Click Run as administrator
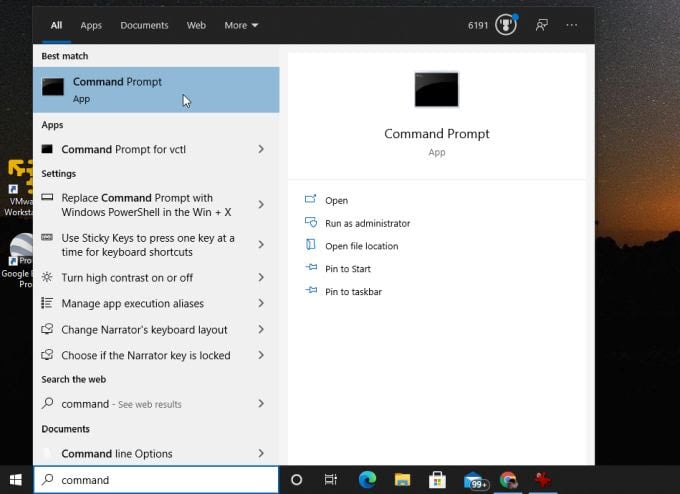 [367, 223]
